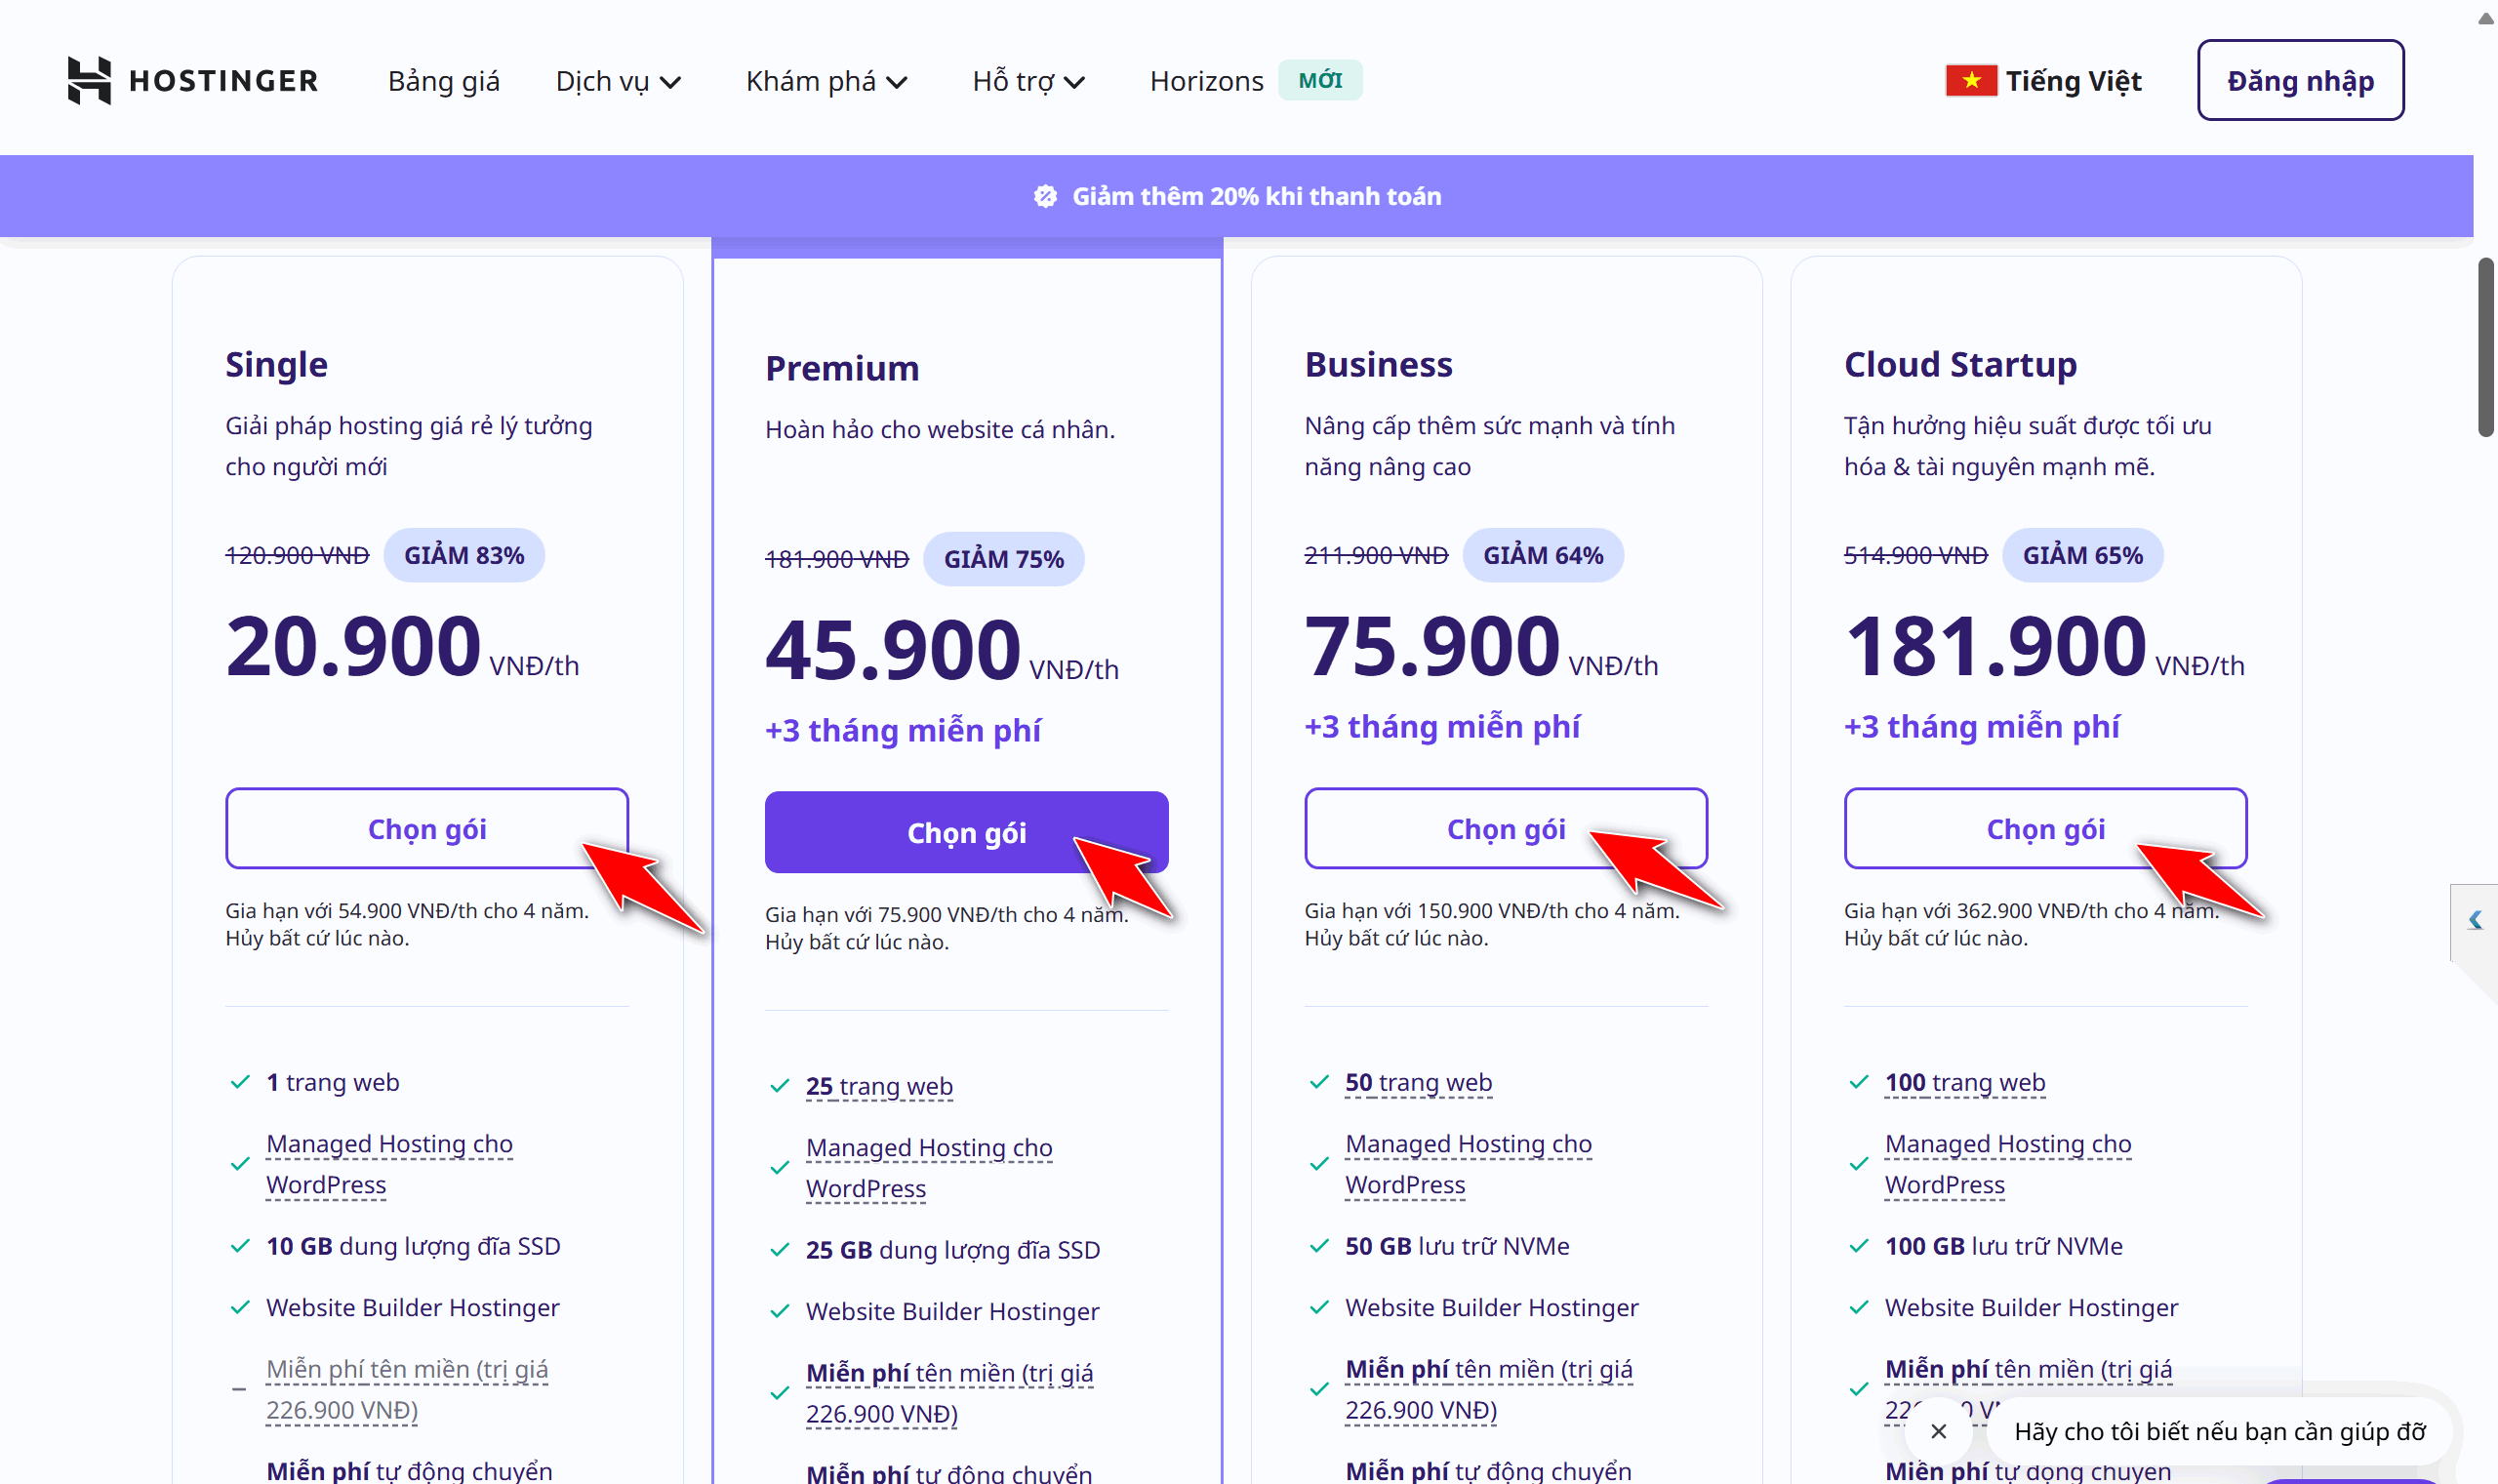
Task: Expand the Khám phá menu
Action: click(x=826, y=81)
